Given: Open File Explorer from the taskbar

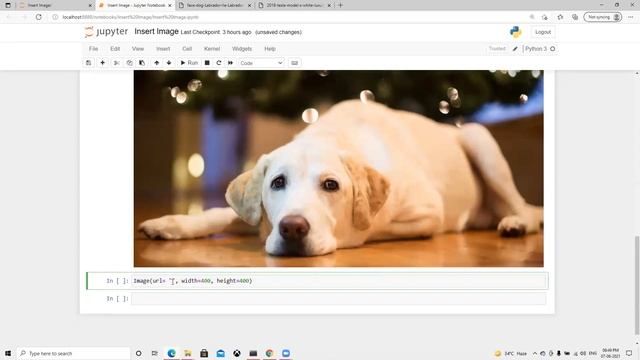Looking at the screenshot, I should 188,353.
